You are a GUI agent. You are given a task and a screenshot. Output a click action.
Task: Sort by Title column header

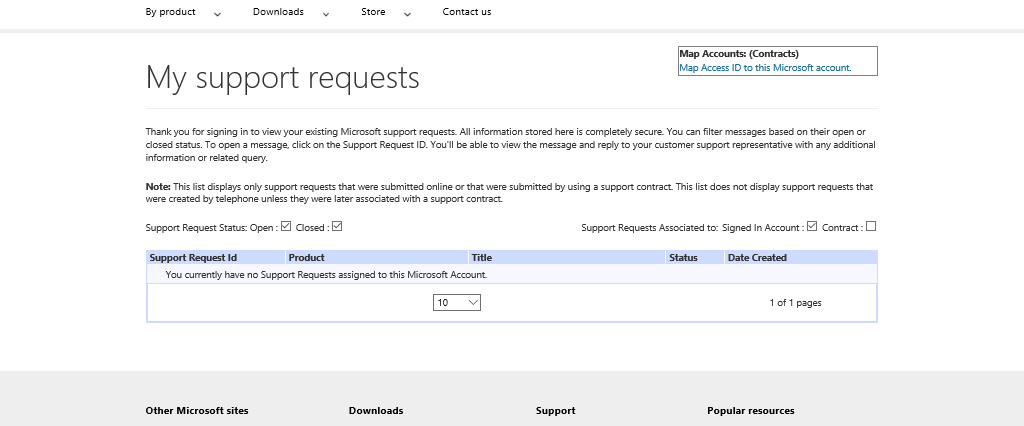tap(482, 258)
